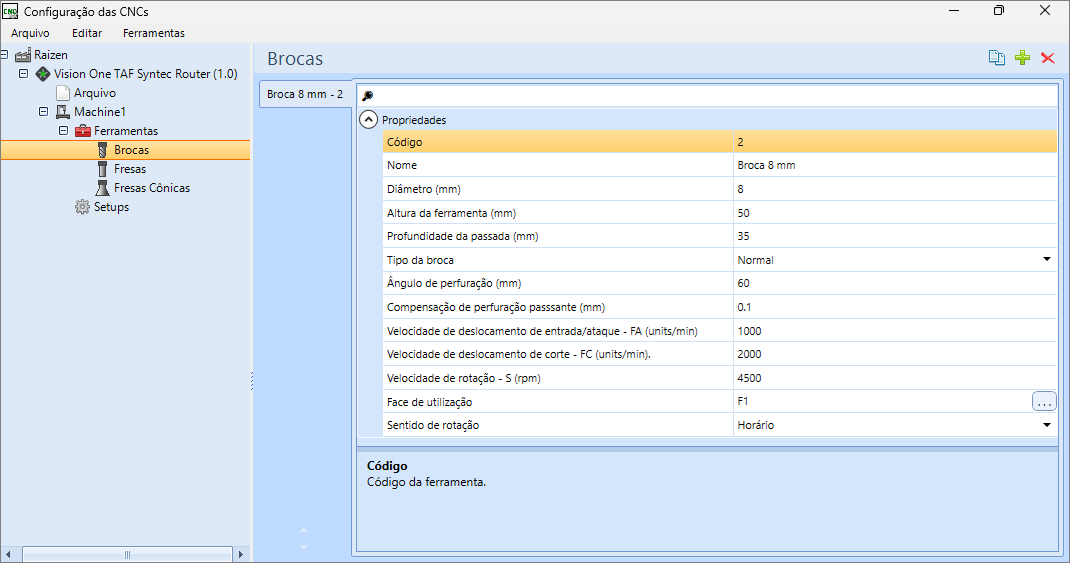
Task: Click the Brocas panel heading
Action: 295,59
